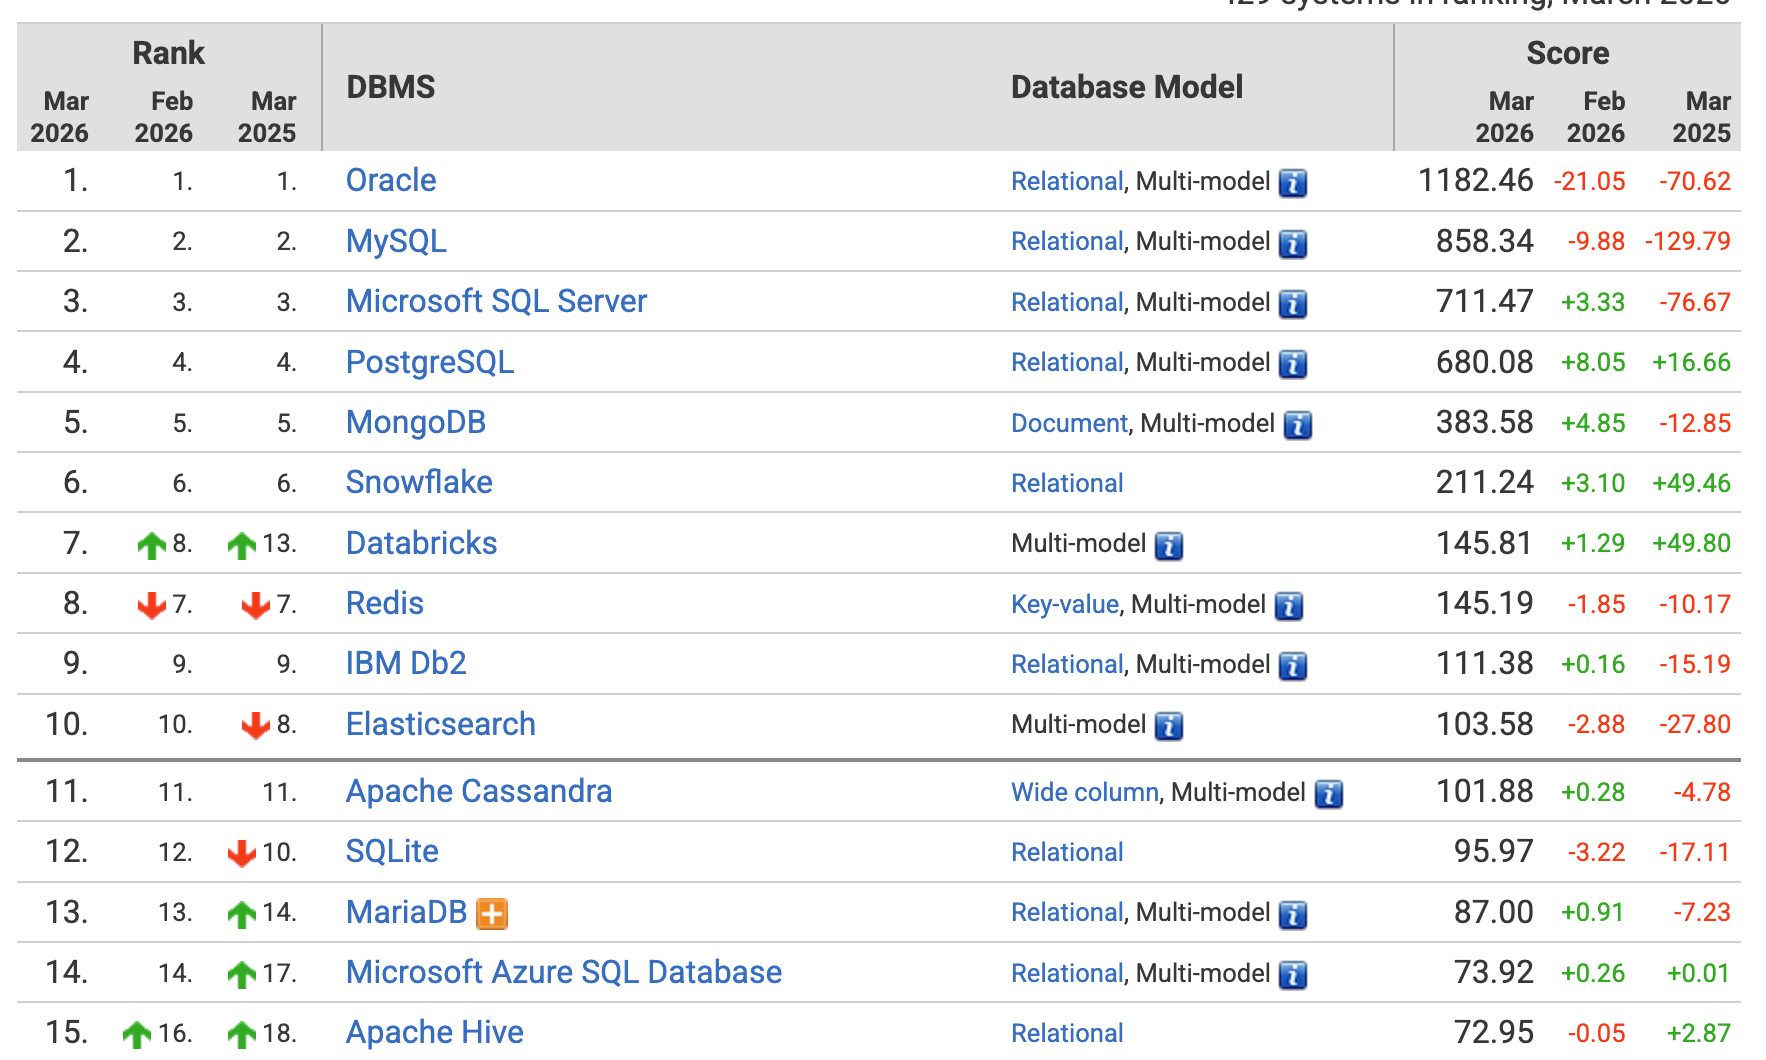The height and width of the screenshot is (1060, 1766).
Task: Open the Elasticsearch DBMS link
Action: click(x=440, y=724)
